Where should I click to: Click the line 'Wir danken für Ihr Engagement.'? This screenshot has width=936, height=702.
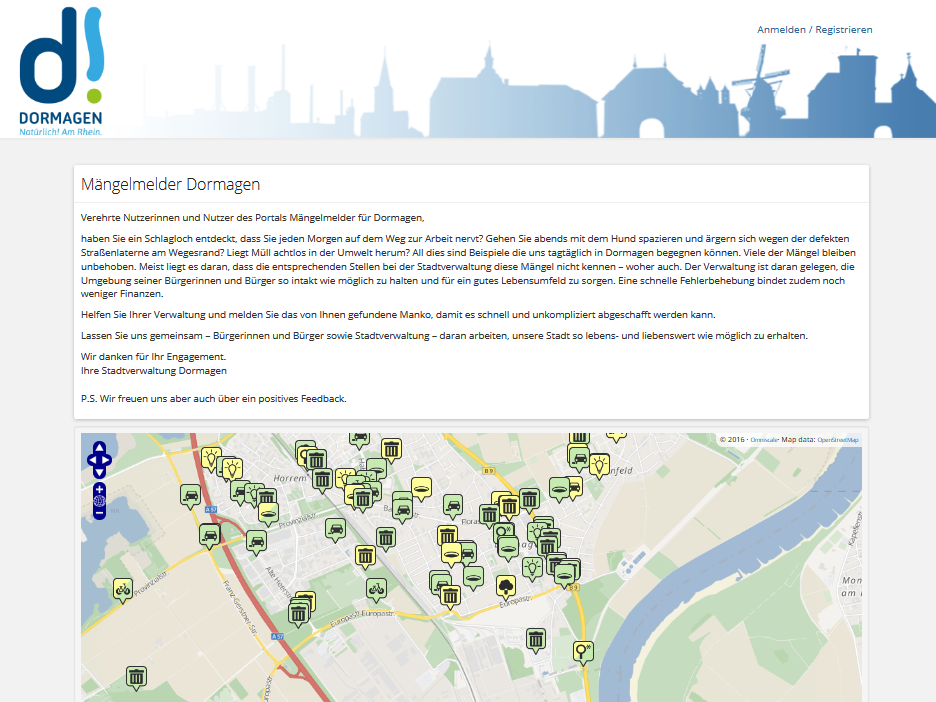coord(153,356)
